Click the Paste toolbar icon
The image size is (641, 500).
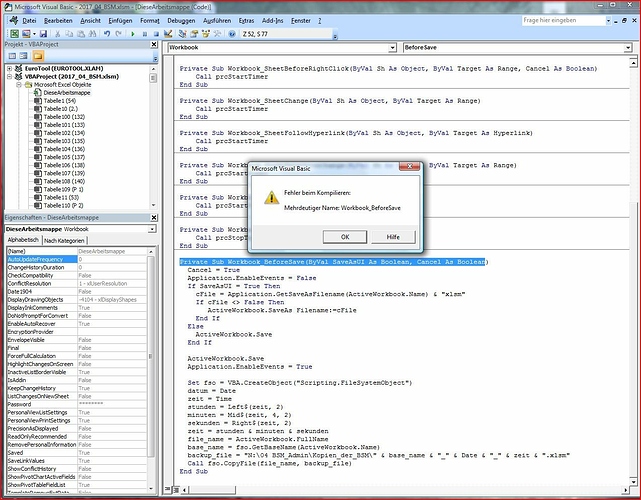tap(81, 34)
